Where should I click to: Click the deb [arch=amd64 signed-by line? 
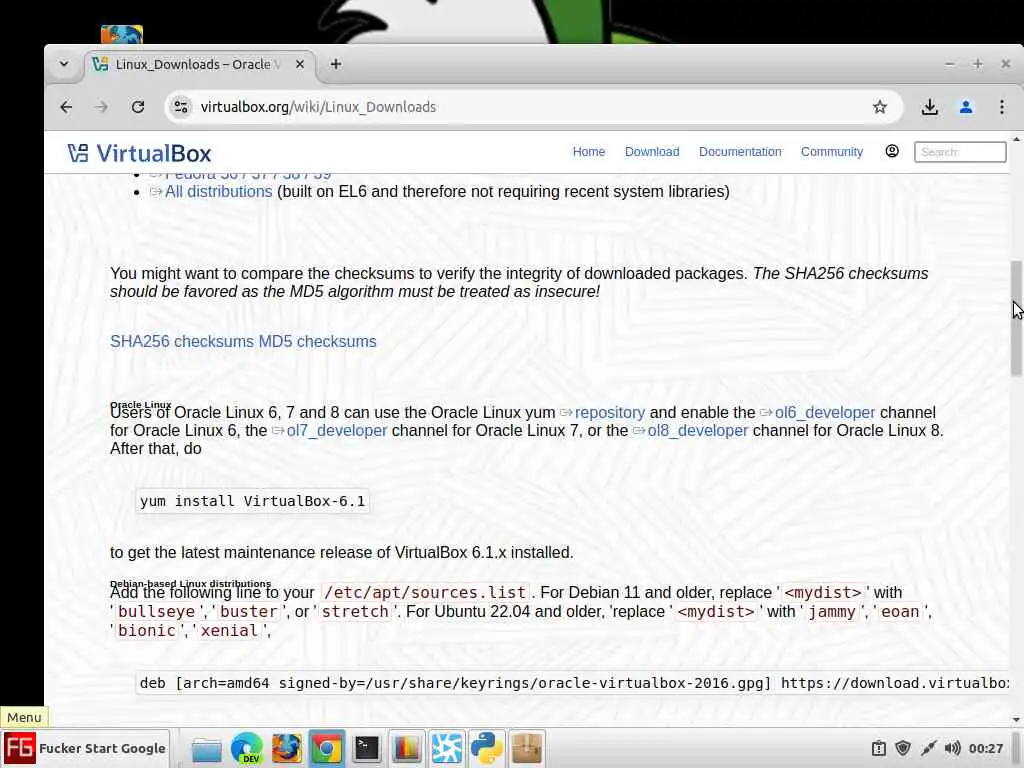tap(573, 683)
